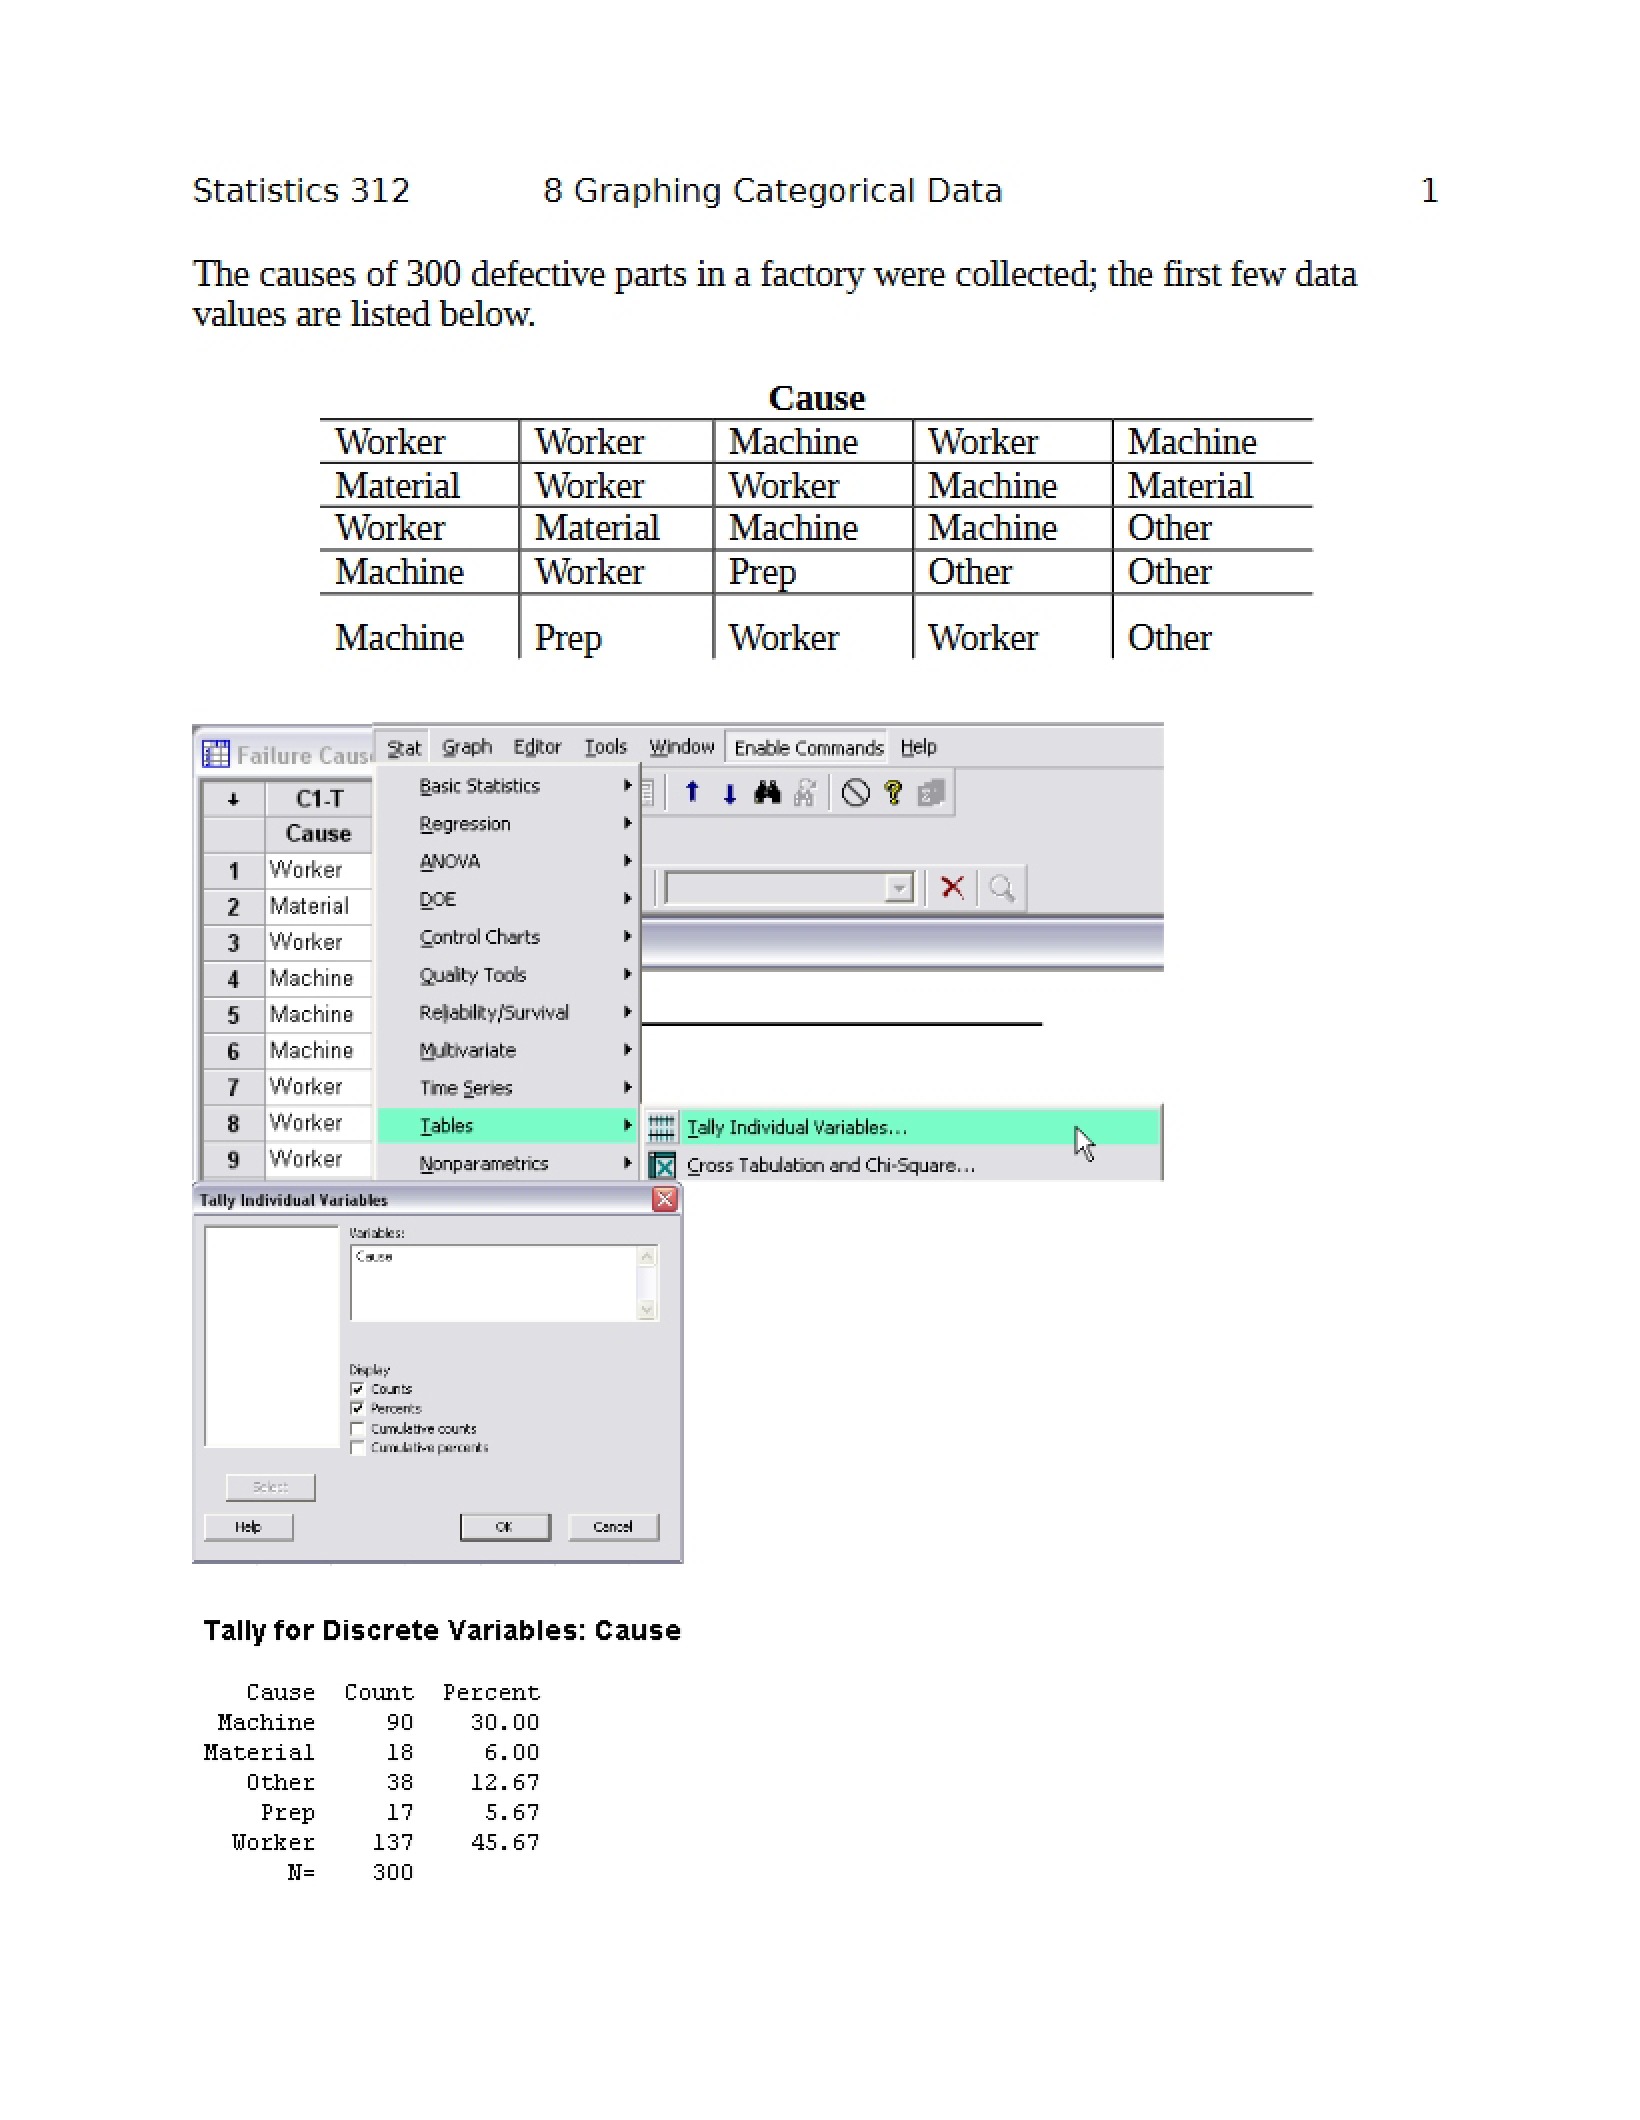
Task: Click the C1-T column header
Action: (319, 799)
